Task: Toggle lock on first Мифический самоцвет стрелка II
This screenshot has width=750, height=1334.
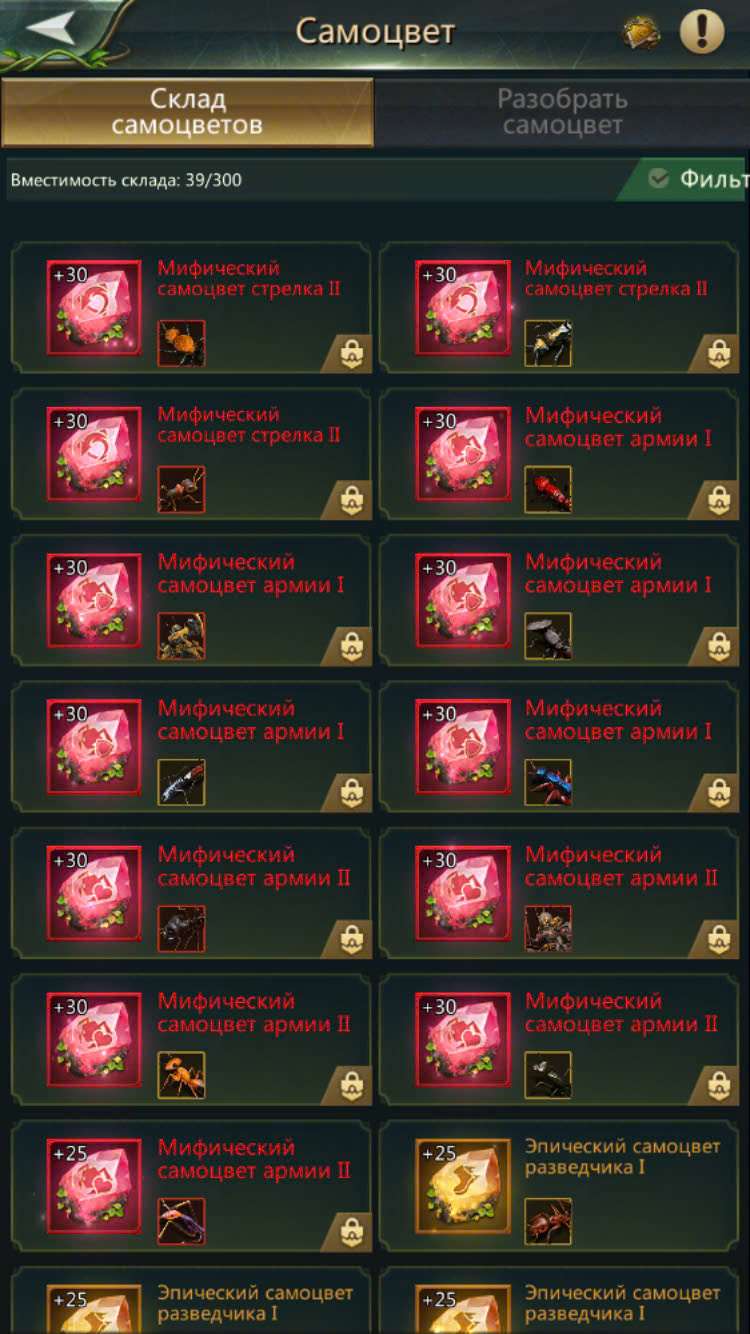Action: pyautogui.click(x=351, y=354)
